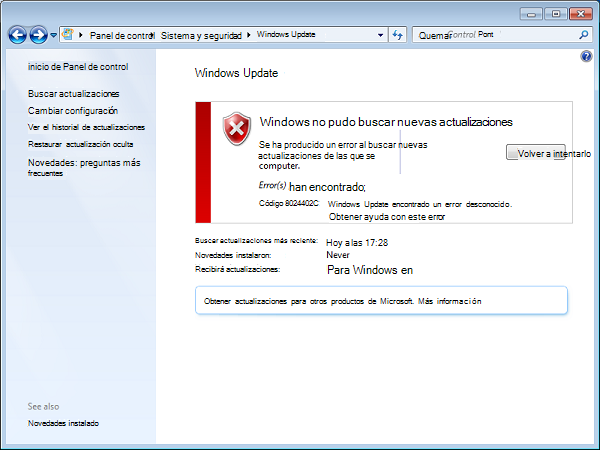The image size is (600, 450).
Task: Close the Windows Update window
Action: tap(581, 14)
